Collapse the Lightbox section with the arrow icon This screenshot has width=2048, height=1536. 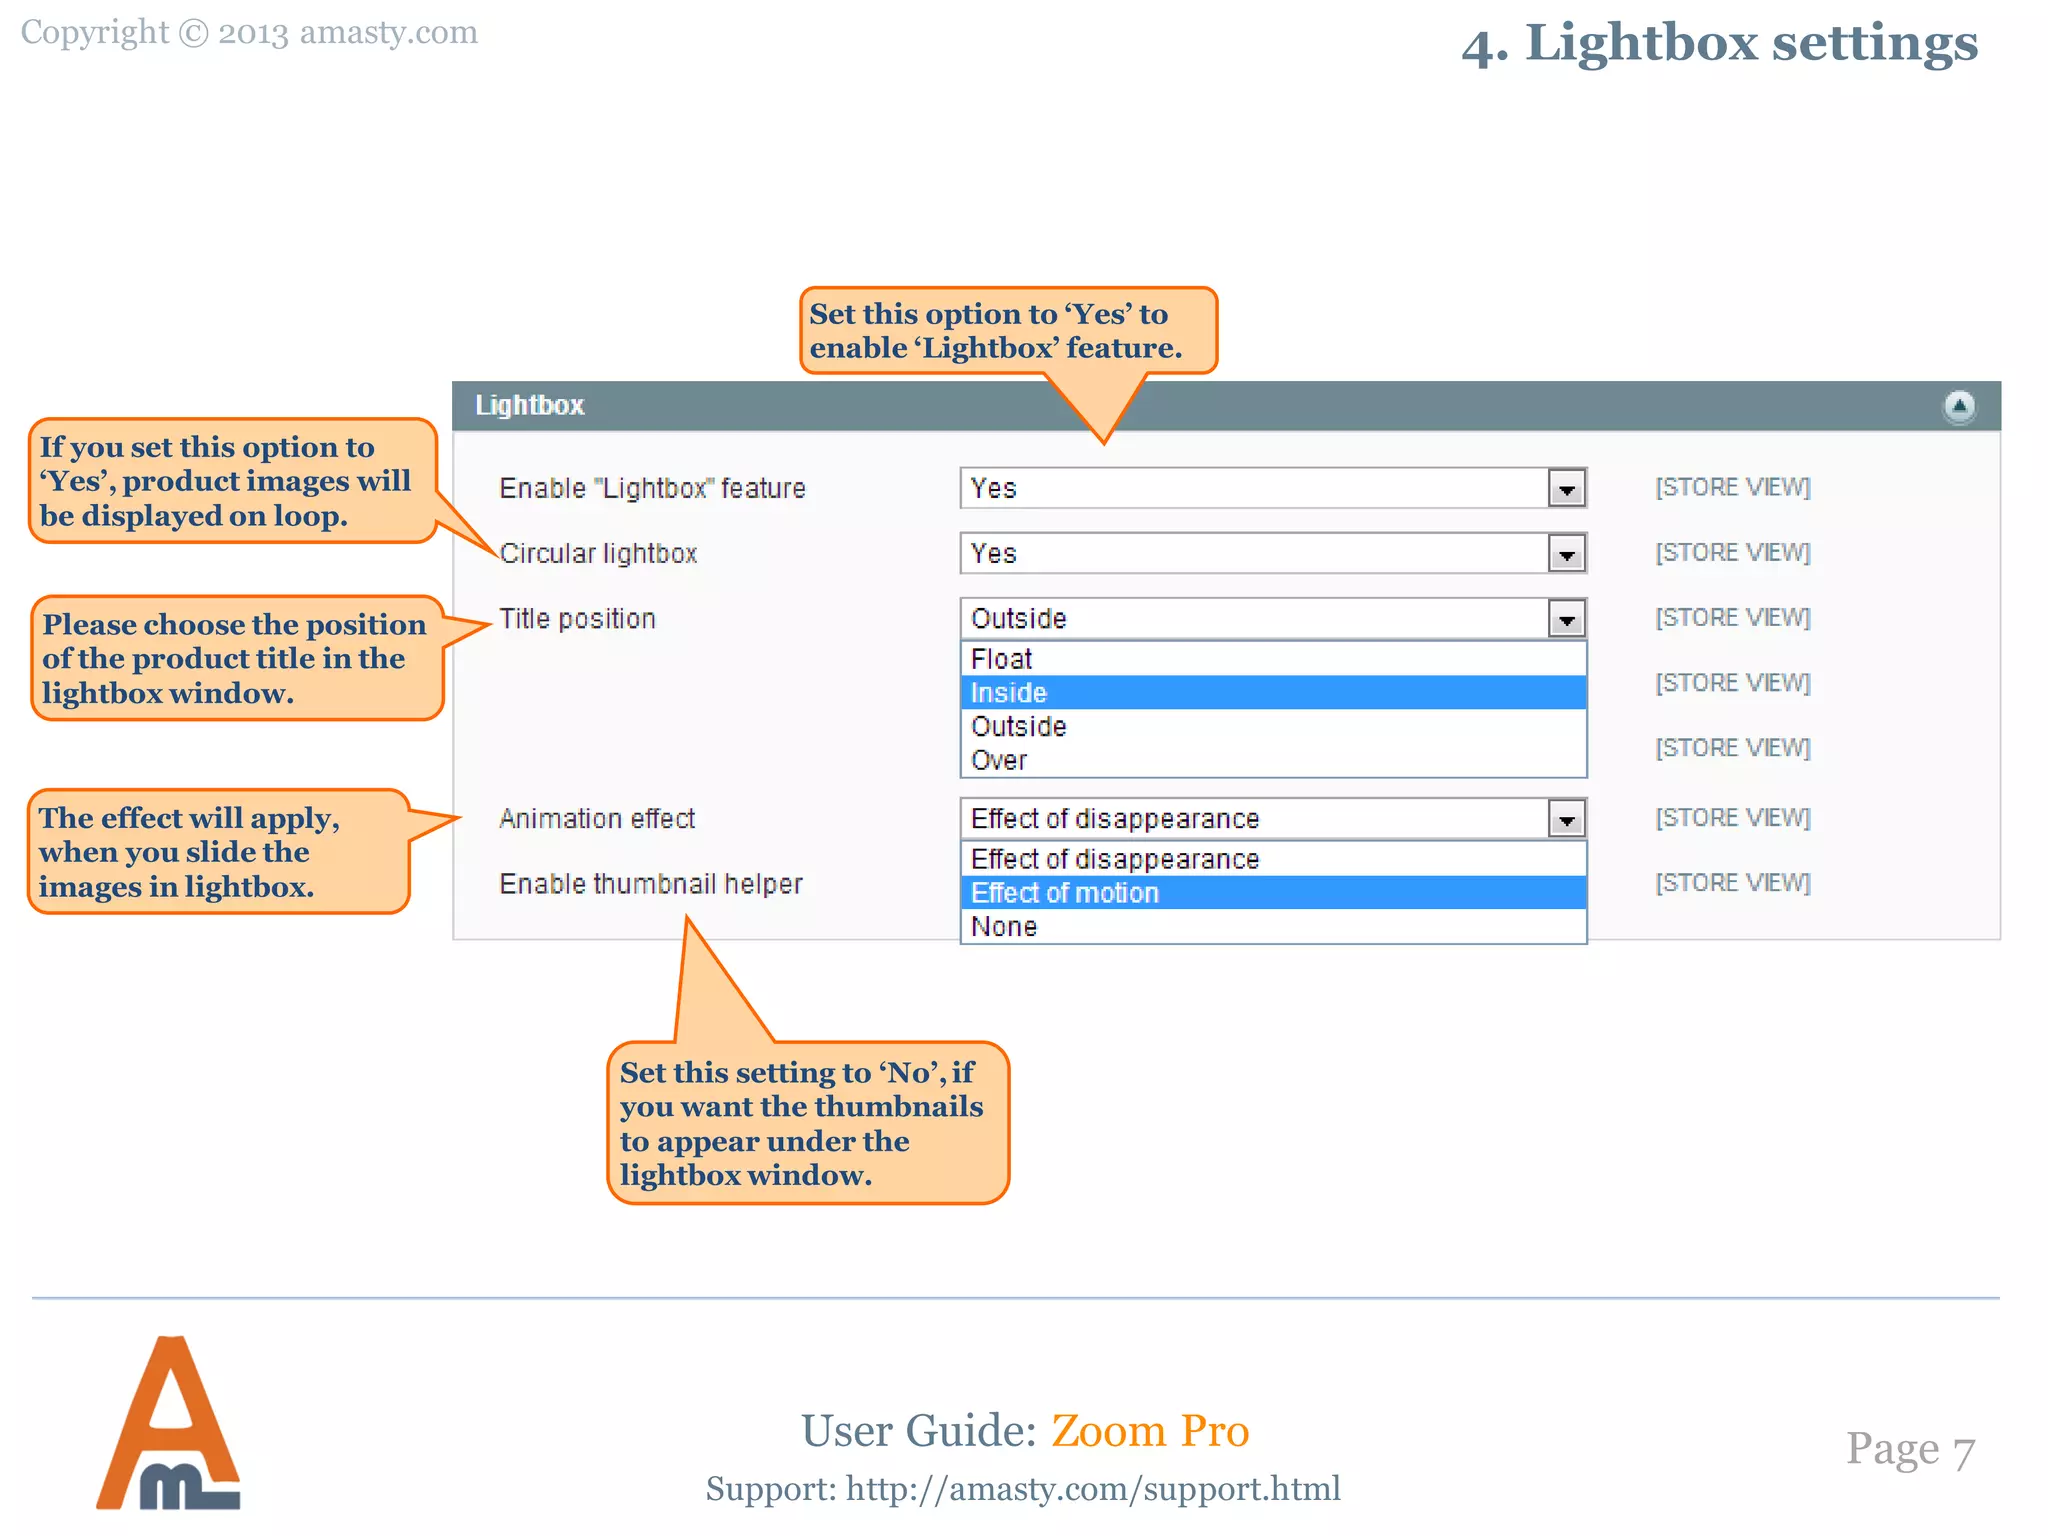click(1959, 406)
